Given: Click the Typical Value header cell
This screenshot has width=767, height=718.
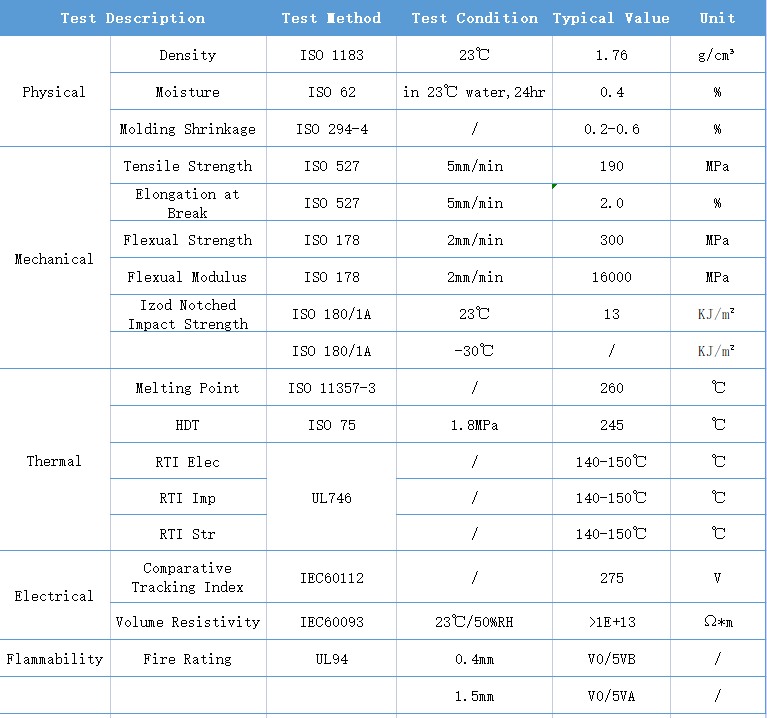Looking at the screenshot, I should coord(611,18).
